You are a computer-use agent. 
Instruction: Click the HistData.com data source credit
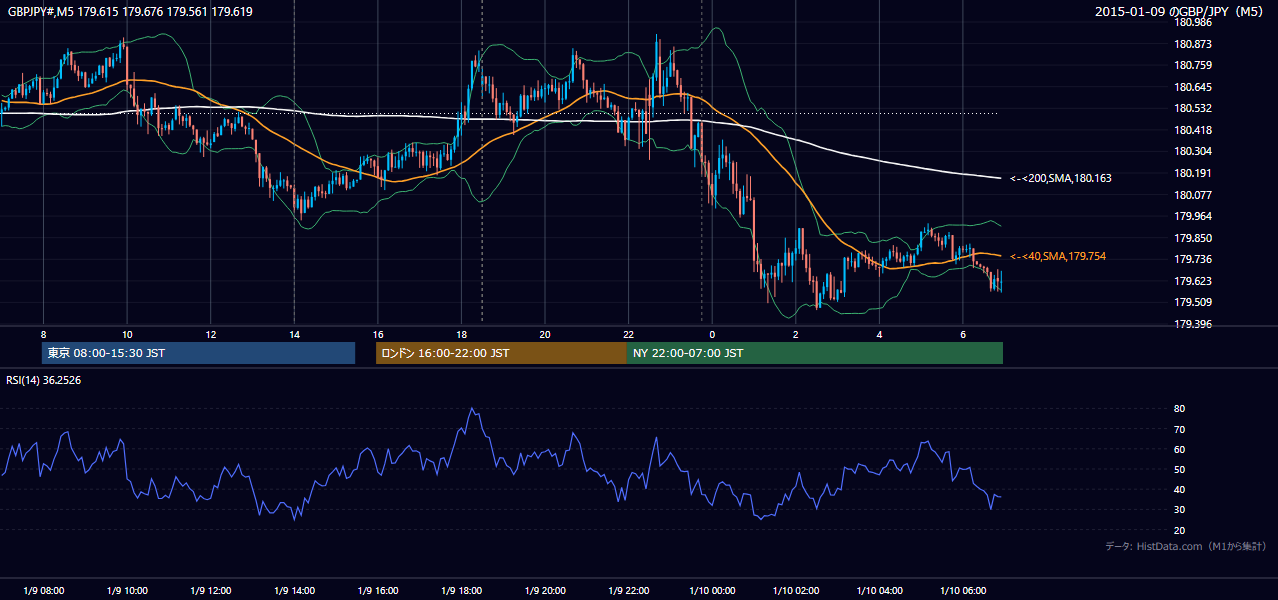click(1185, 546)
